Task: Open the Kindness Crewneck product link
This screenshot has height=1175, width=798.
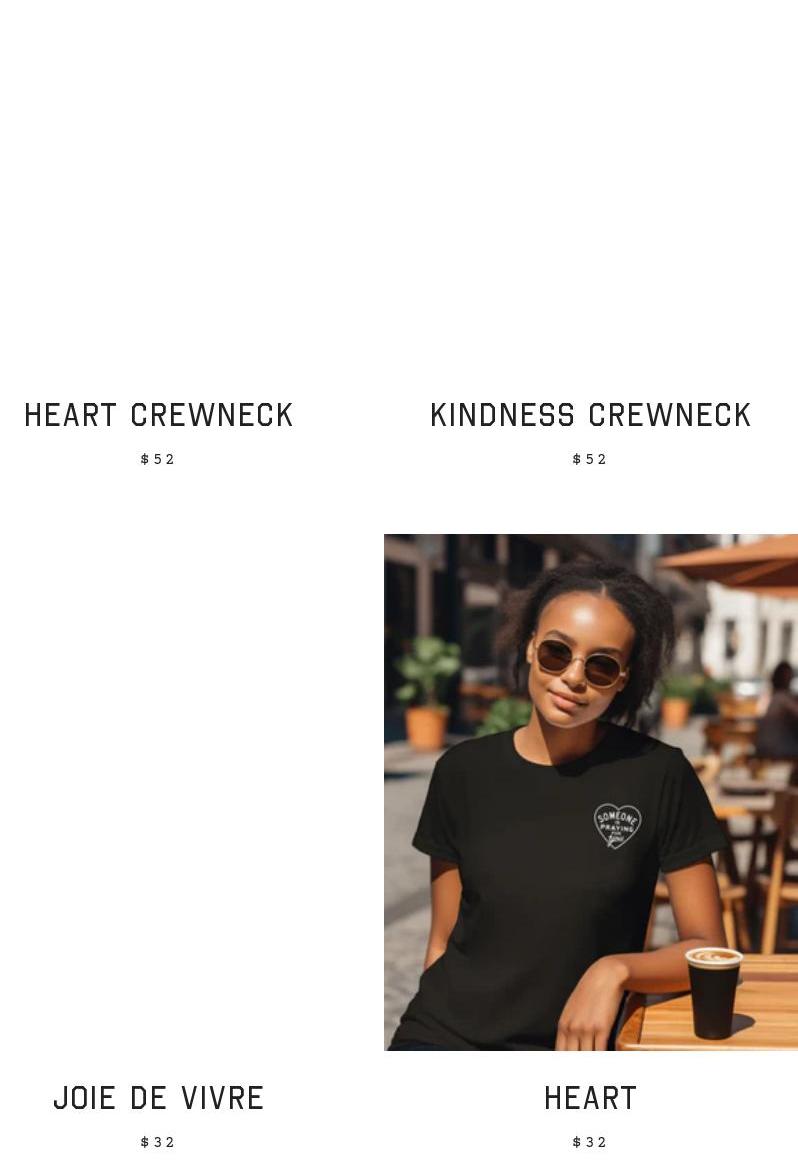Action: point(590,415)
